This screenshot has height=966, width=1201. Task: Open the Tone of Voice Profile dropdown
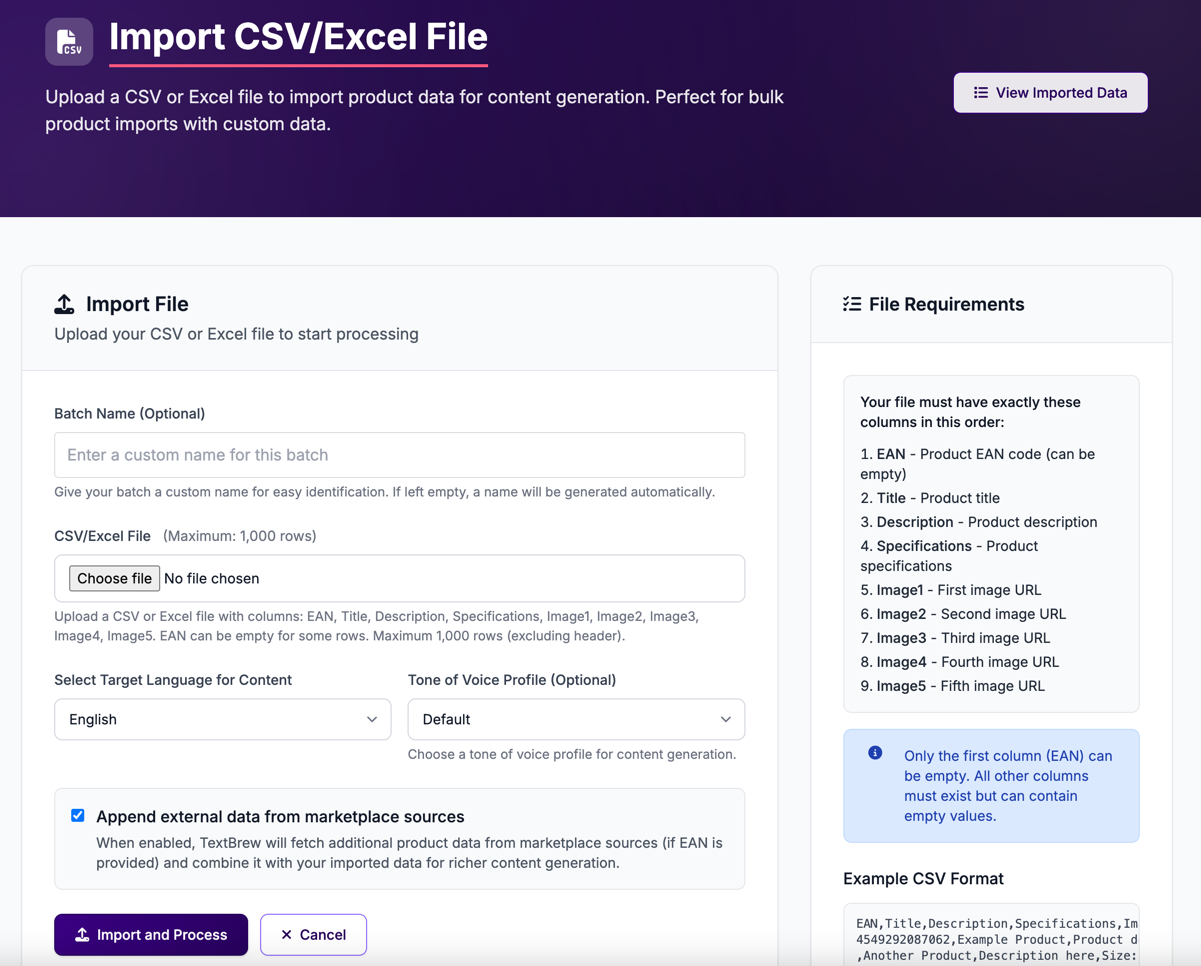coord(575,719)
